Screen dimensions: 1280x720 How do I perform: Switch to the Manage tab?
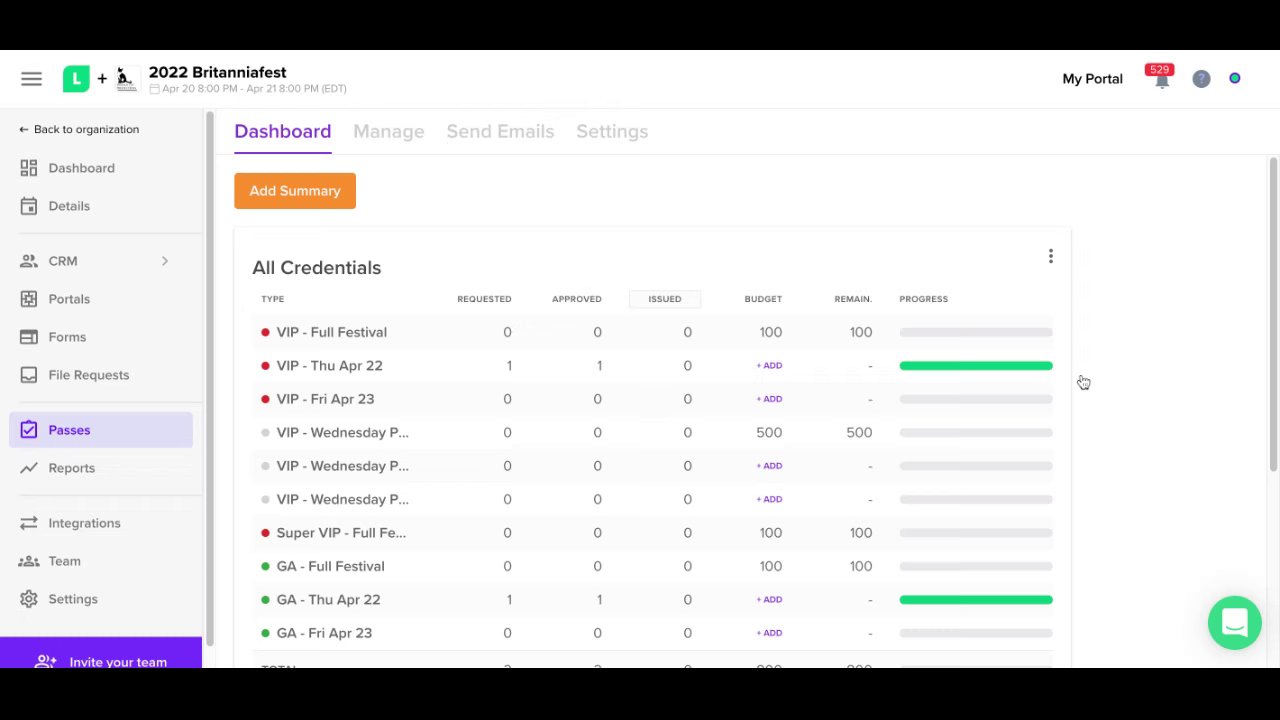pos(388,131)
